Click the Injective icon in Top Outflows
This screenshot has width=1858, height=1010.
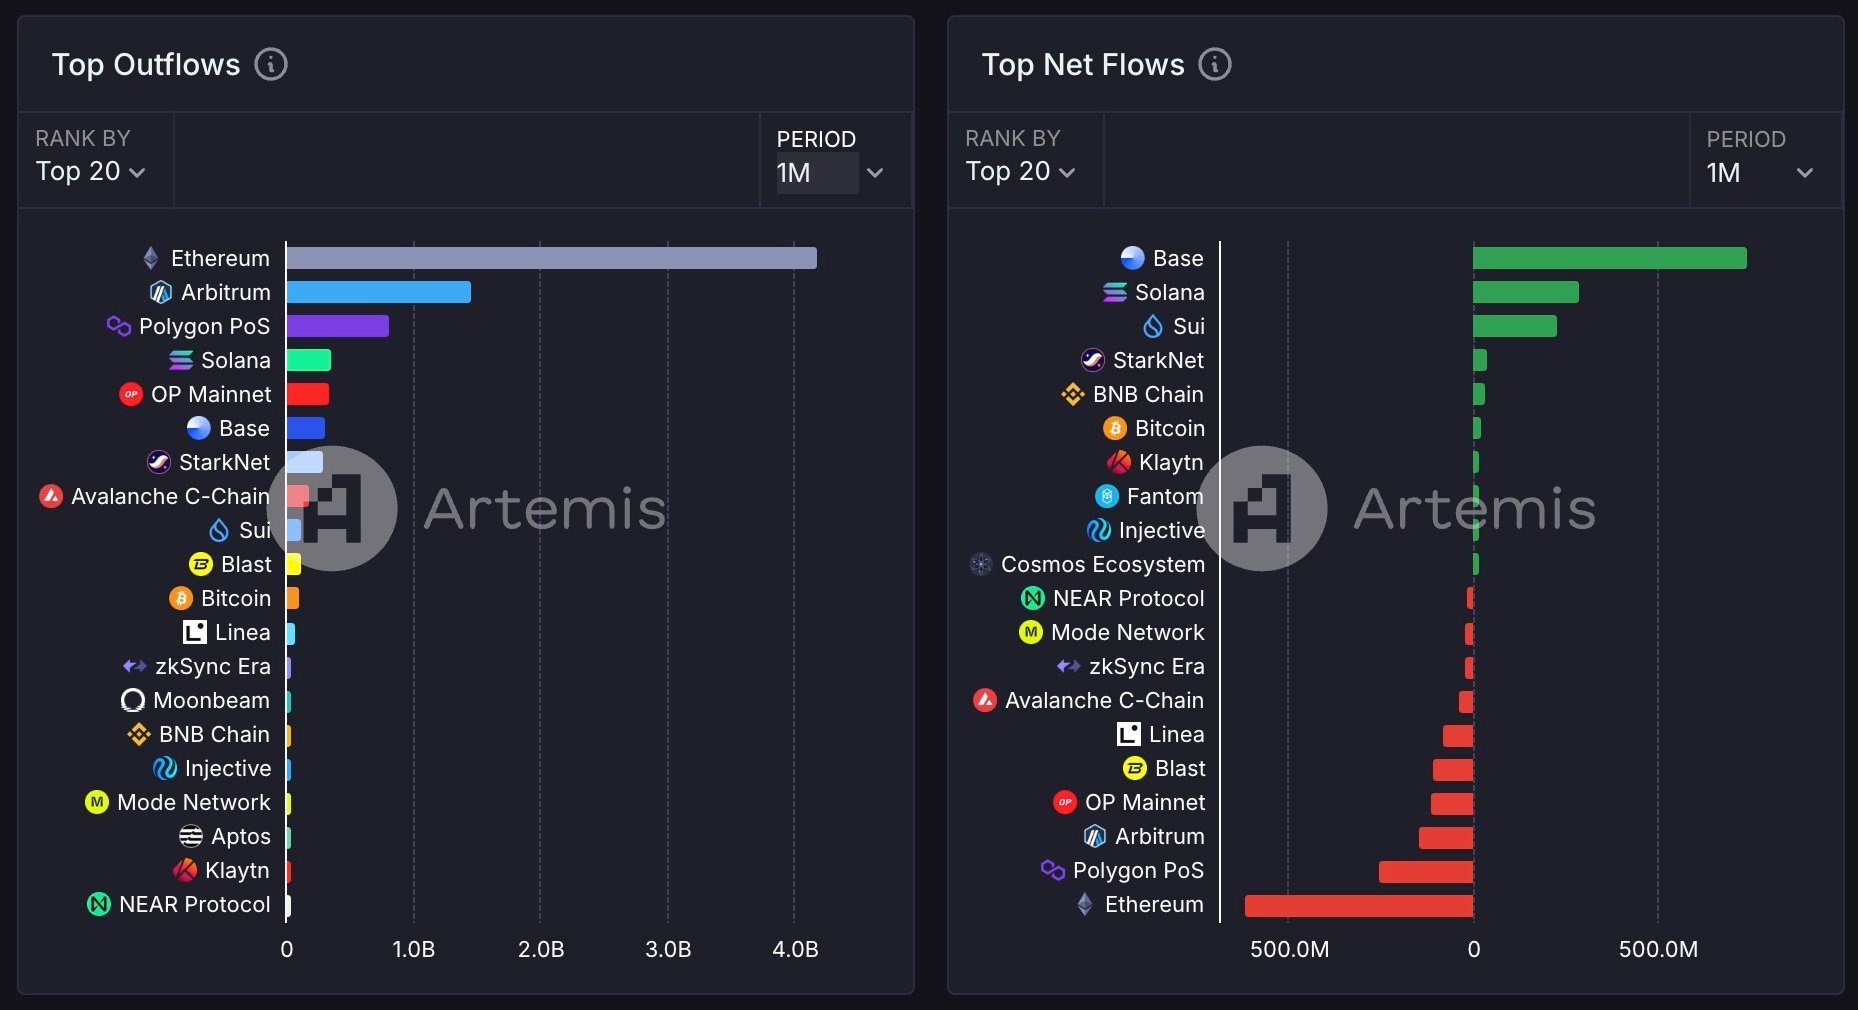(x=165, y=768)
